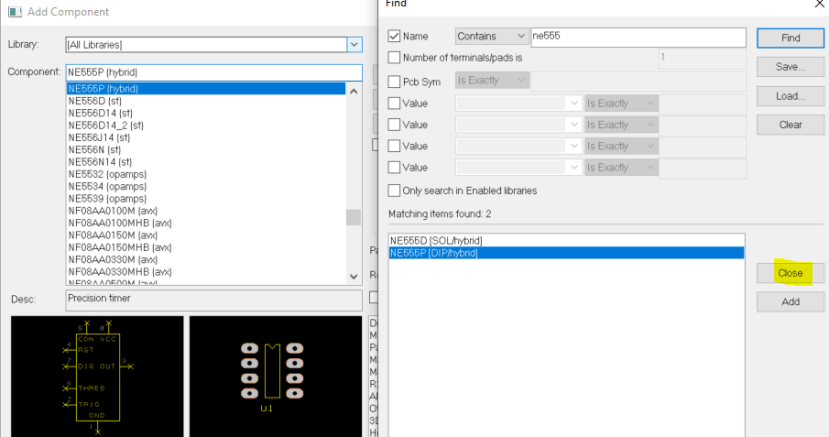Open the Library dropdown arrow
This screenshot has height=437, width=829.
pos(354,44)
